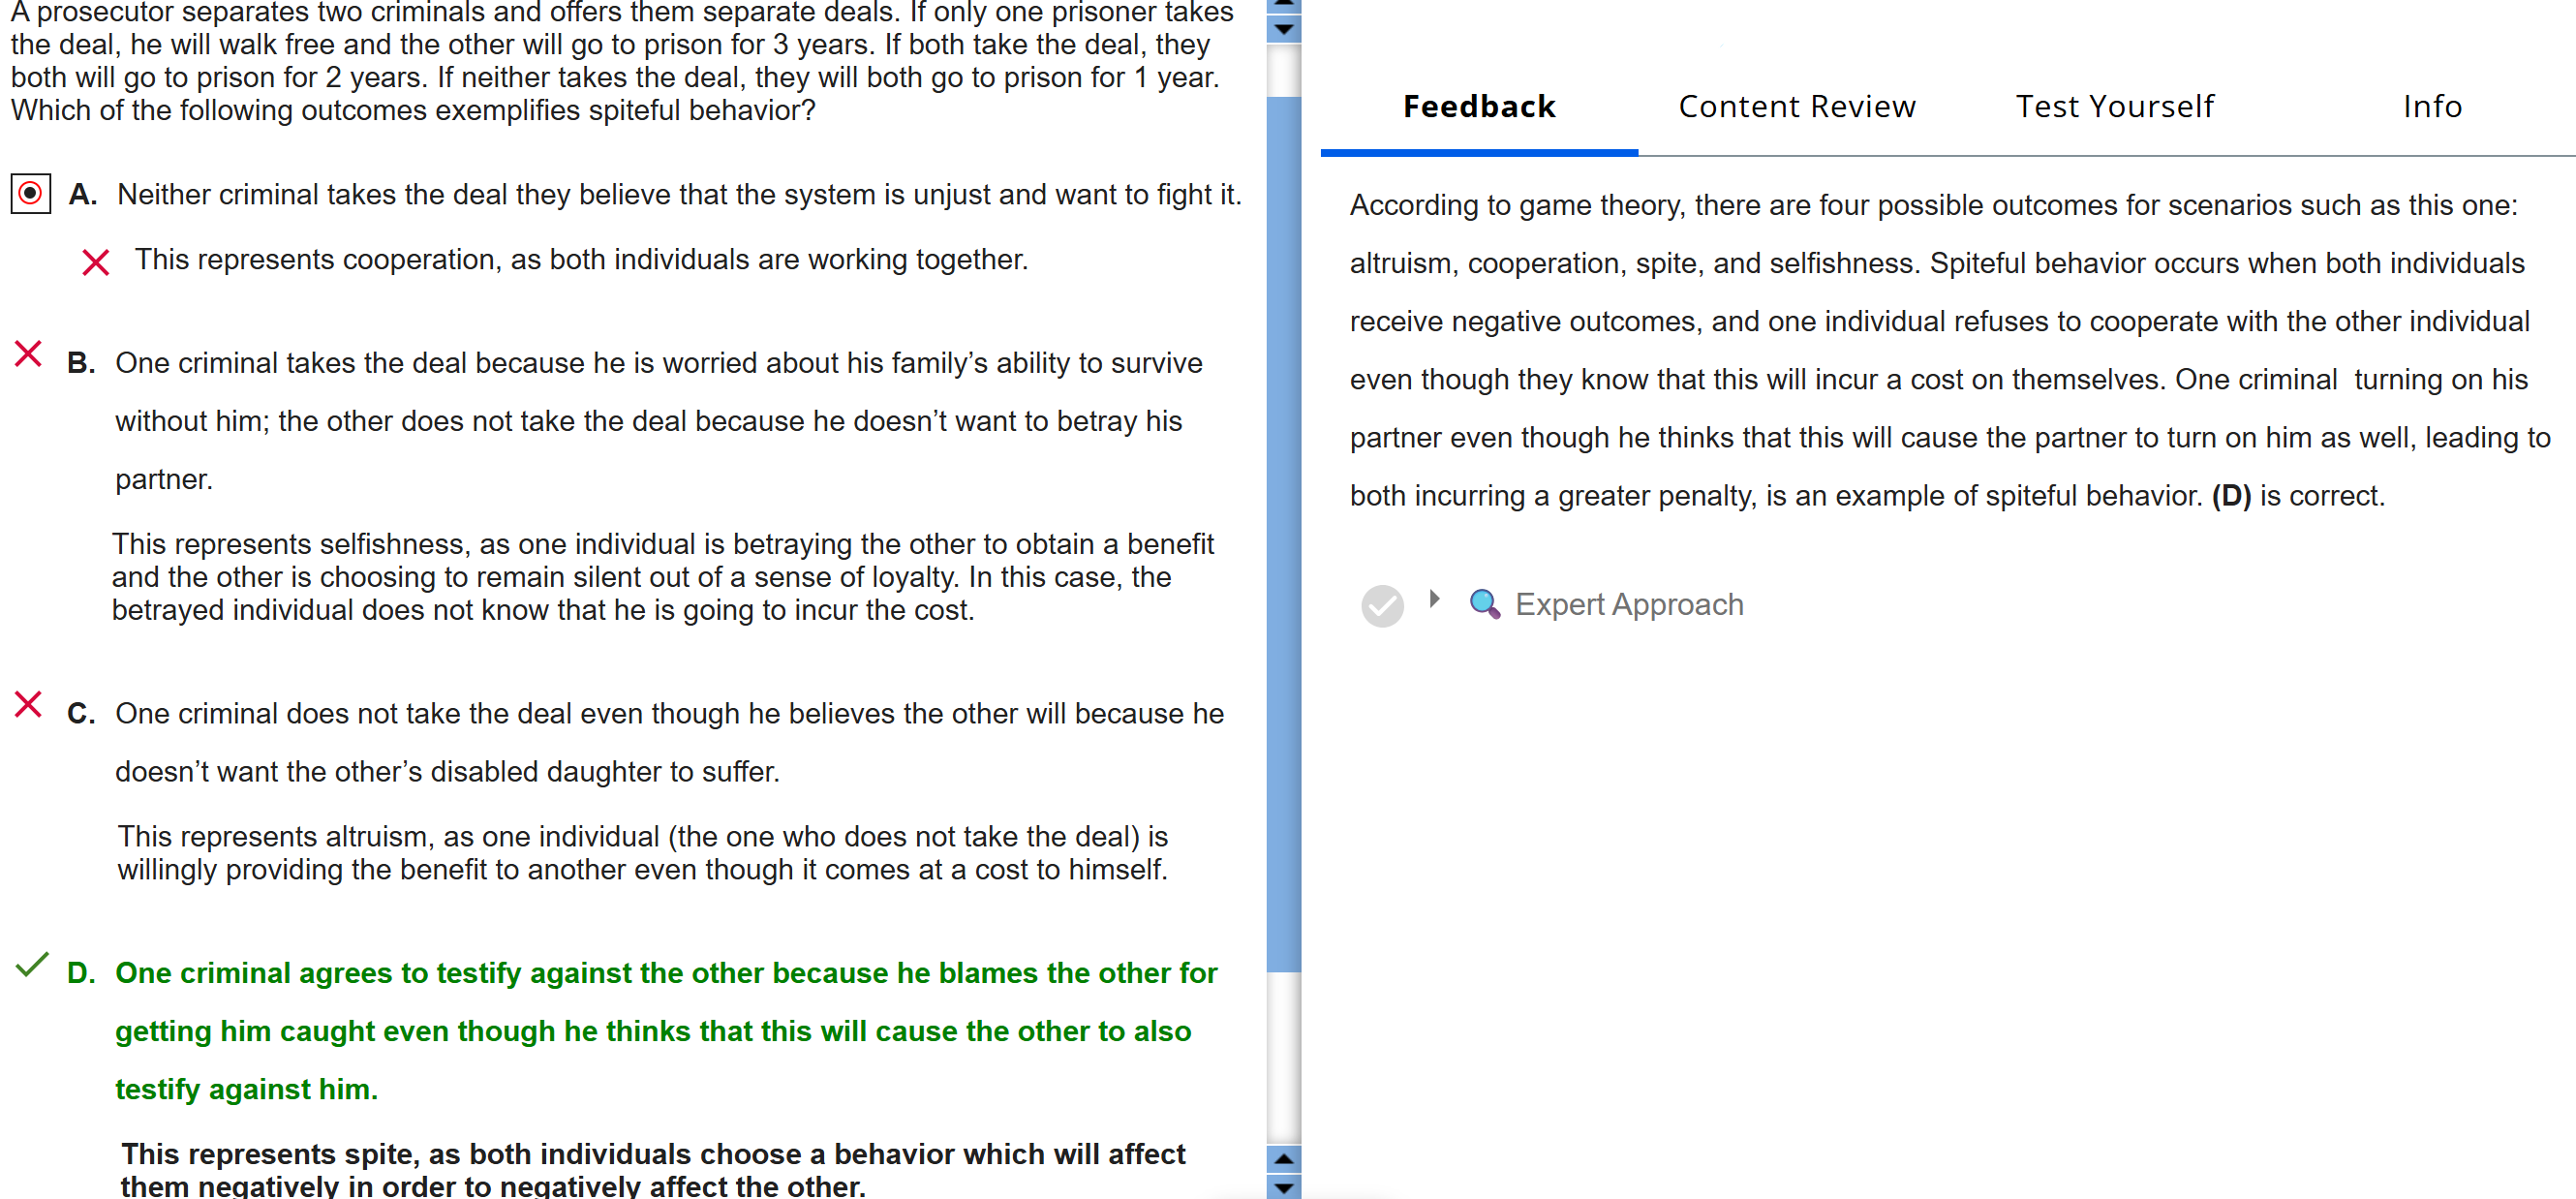2576x1199 pixels.
Task: Click red X under answer A explanation
Action: tap(95, 263)
